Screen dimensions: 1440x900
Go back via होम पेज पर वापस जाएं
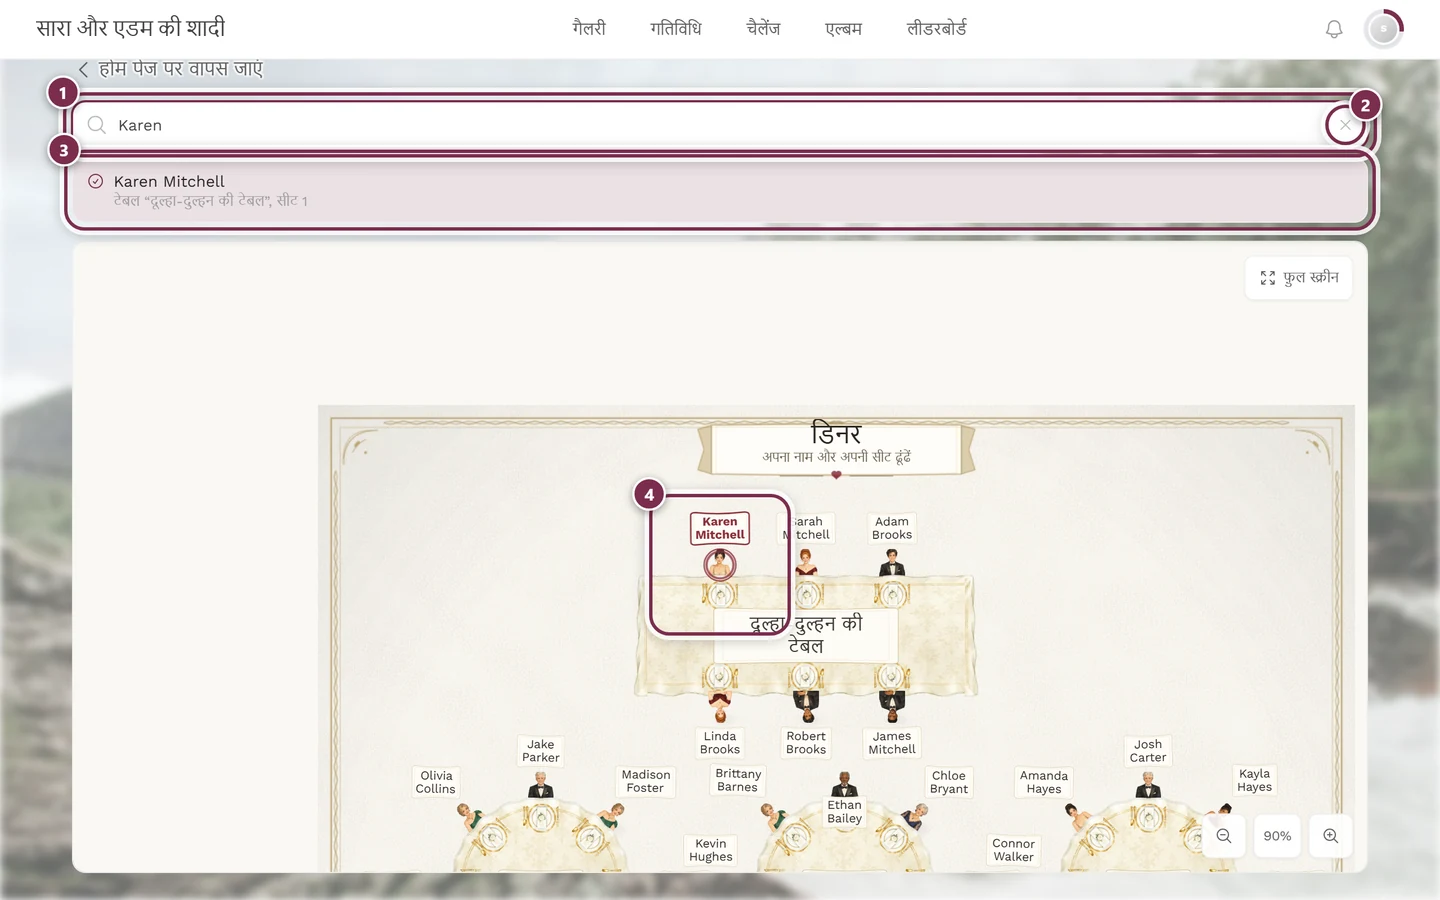click(171, 69)
